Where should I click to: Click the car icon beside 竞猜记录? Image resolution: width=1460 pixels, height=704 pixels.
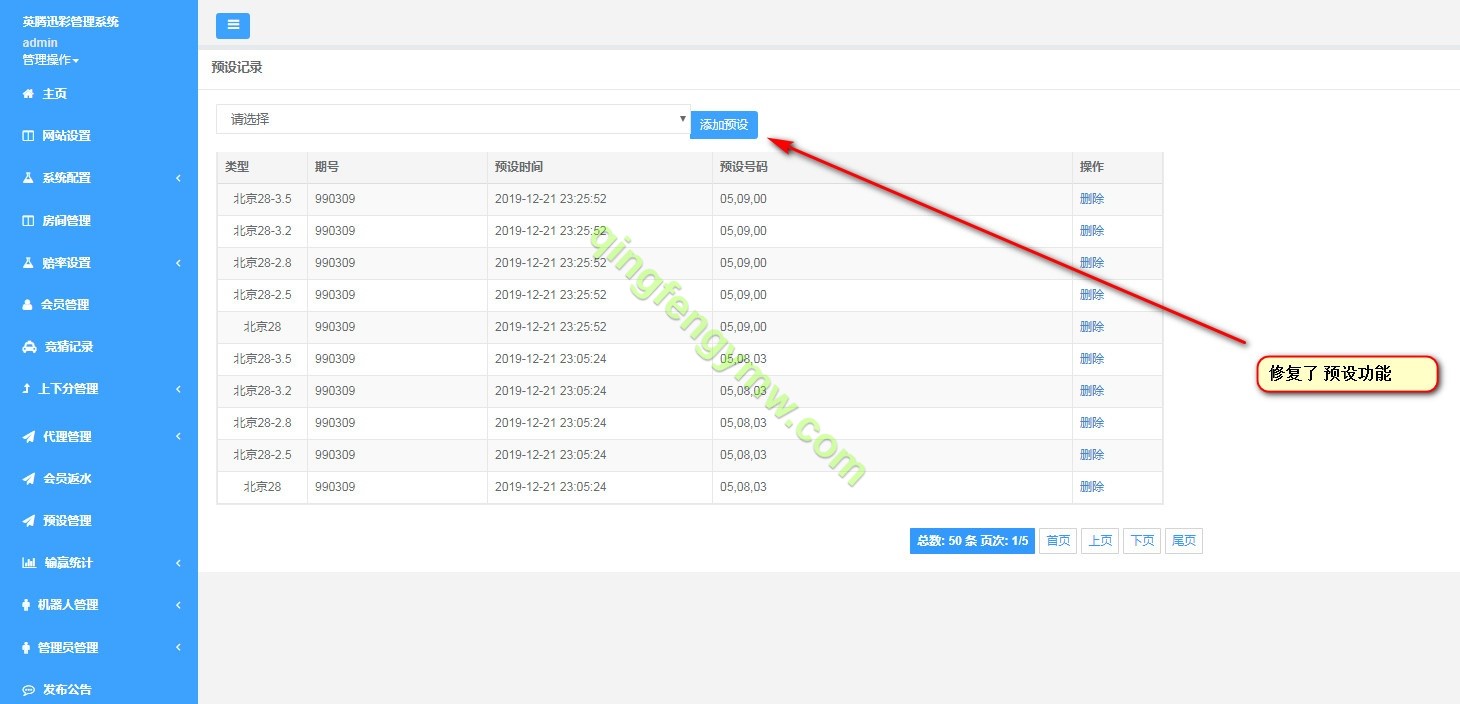29,347
